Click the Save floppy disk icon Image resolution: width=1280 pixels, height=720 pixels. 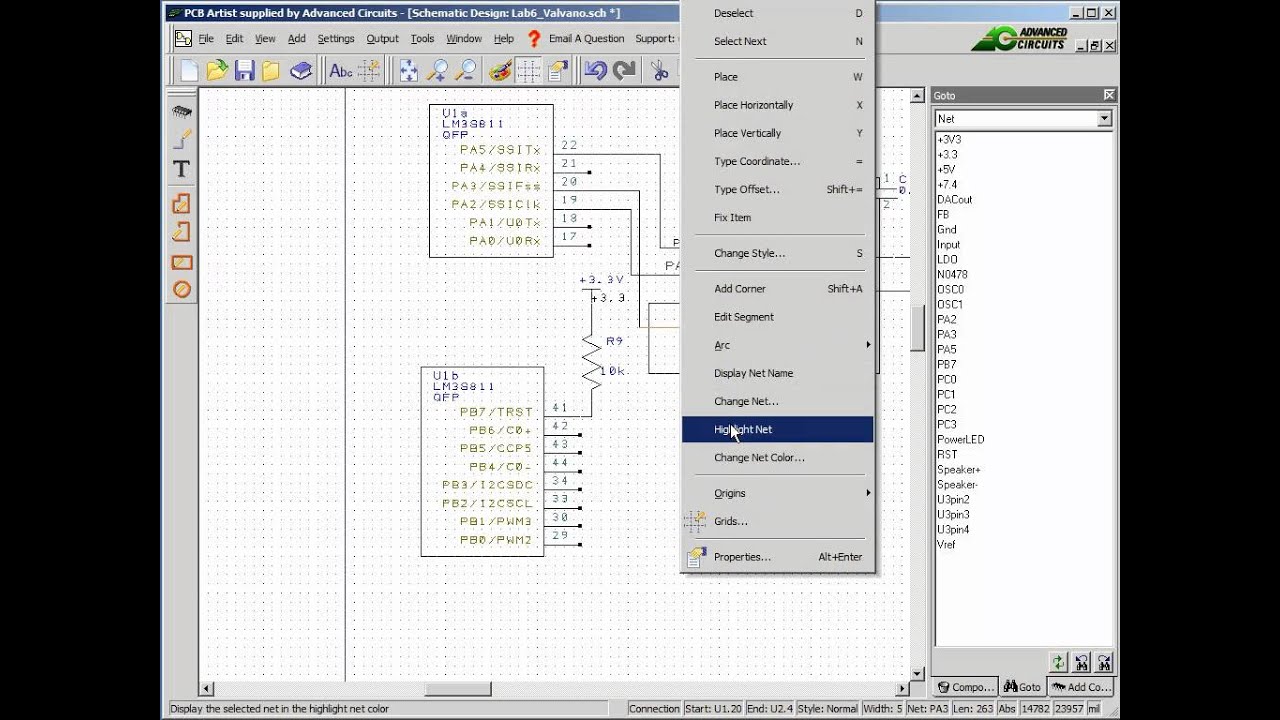[x=244, y=70]
